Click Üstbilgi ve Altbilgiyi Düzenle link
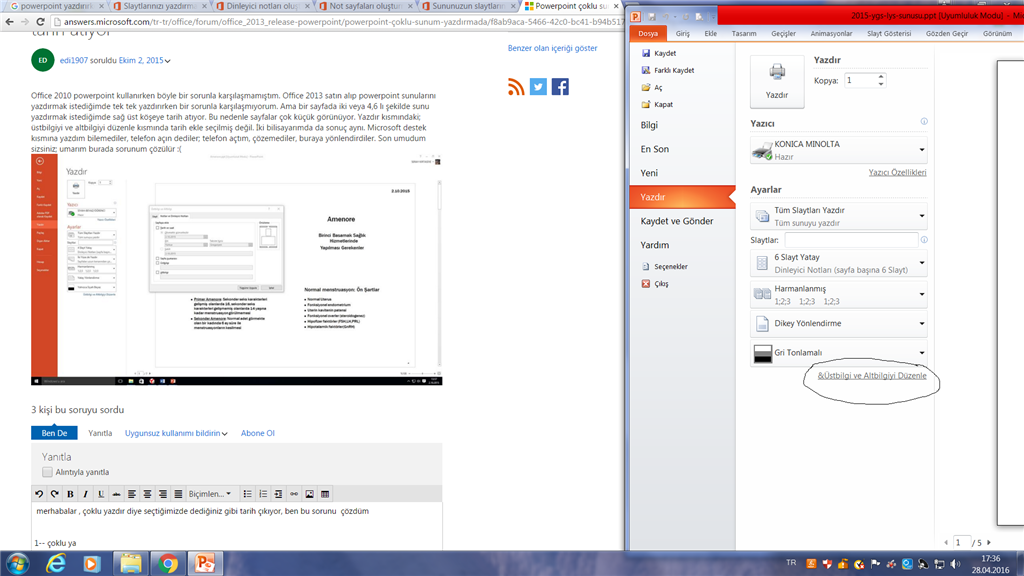 (872, 376)
